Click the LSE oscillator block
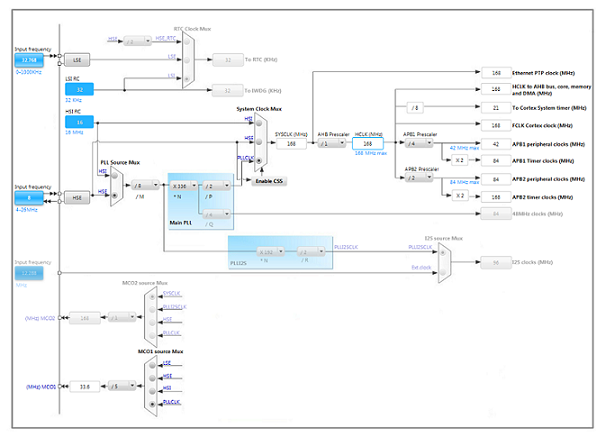Image resolution: width=606 pixels, height=437 pixels. coord(77,60)
